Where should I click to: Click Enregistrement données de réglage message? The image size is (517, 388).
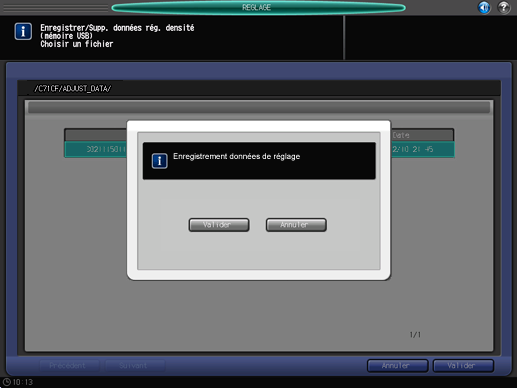pyautogui.click(x=236, y=156)
